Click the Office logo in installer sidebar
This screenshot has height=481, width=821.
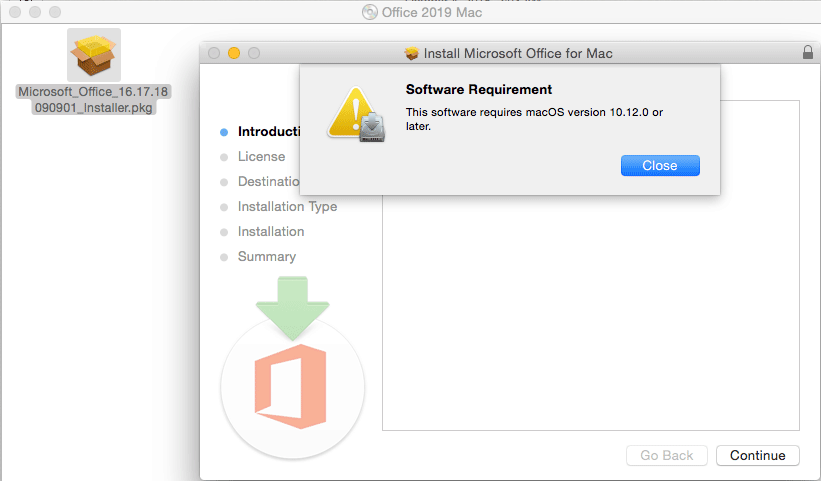(291, 386)
